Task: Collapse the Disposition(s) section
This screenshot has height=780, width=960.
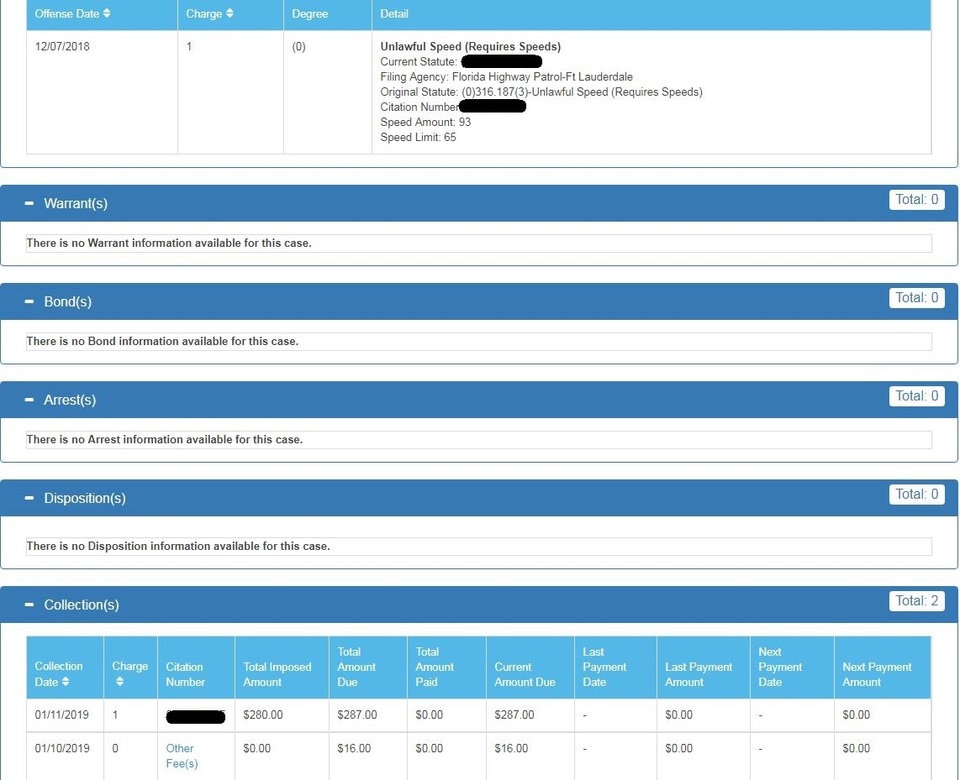Action: (x=29, y=498)
